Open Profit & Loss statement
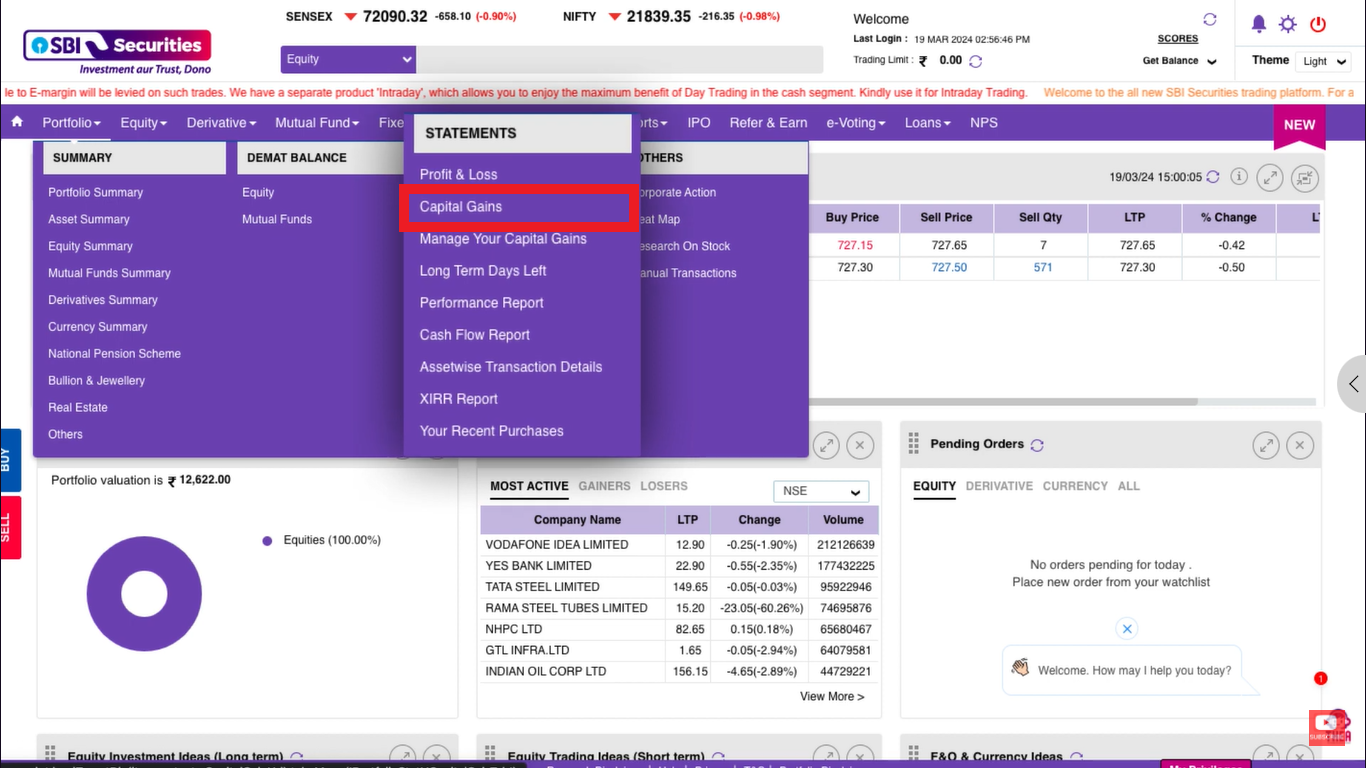1366x768 pixels. [458, 174]
